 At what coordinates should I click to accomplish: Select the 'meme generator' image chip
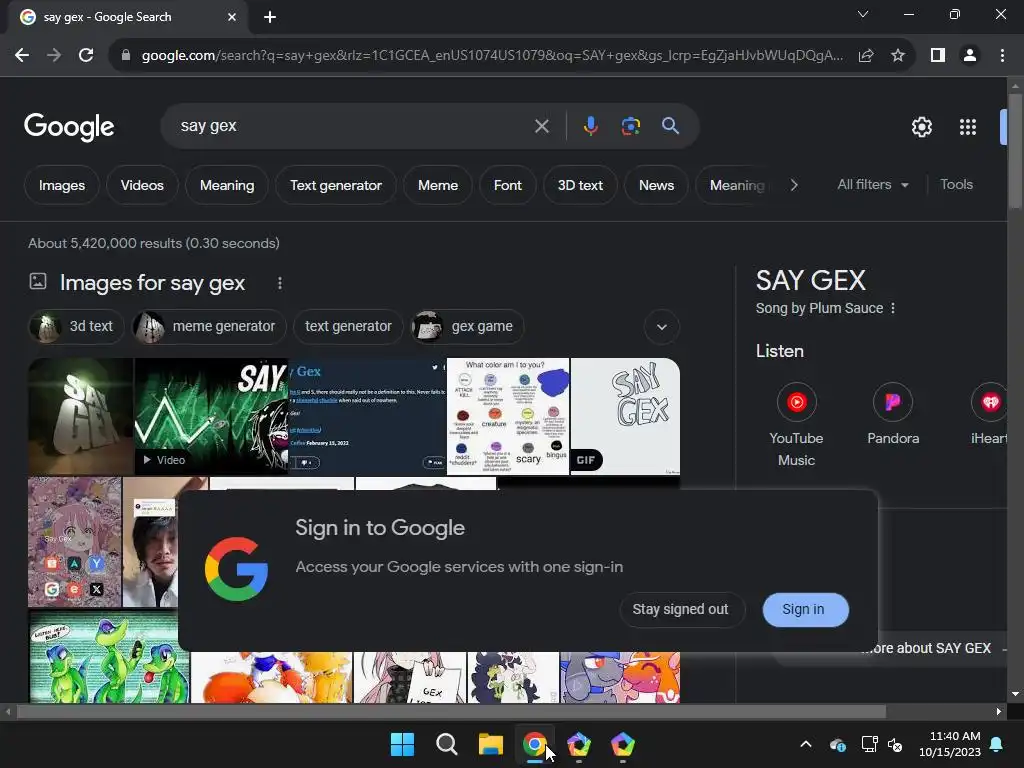pyautogui.click(x=209, y=327)
